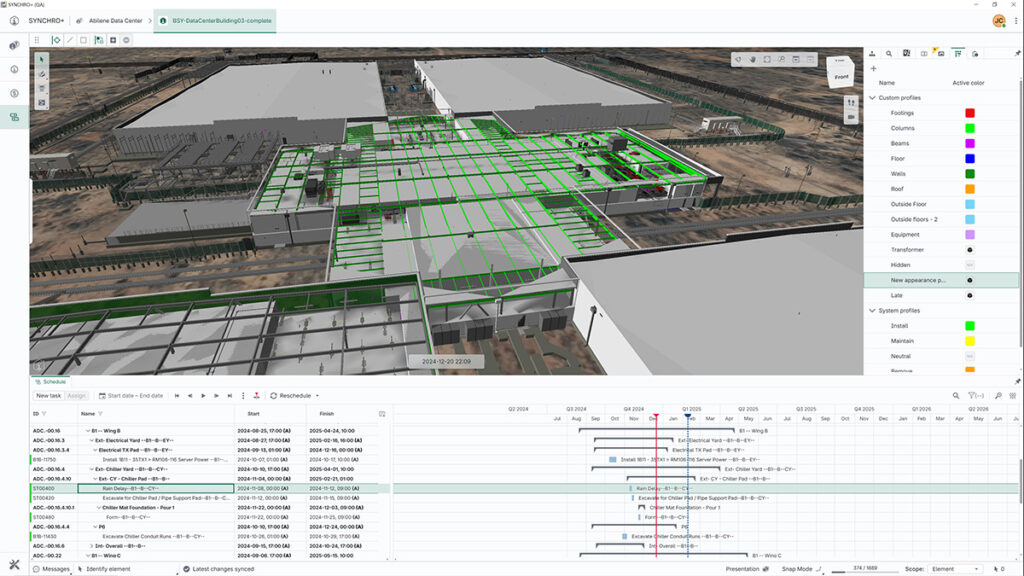This screenshot has height=576, width=1024.
Task: Open the tools wrench icon at bottom left
Action: point(14,565)
